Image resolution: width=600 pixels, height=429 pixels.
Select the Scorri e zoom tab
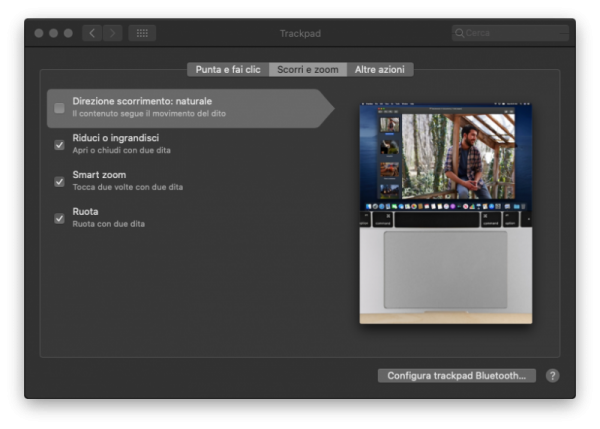308,70
